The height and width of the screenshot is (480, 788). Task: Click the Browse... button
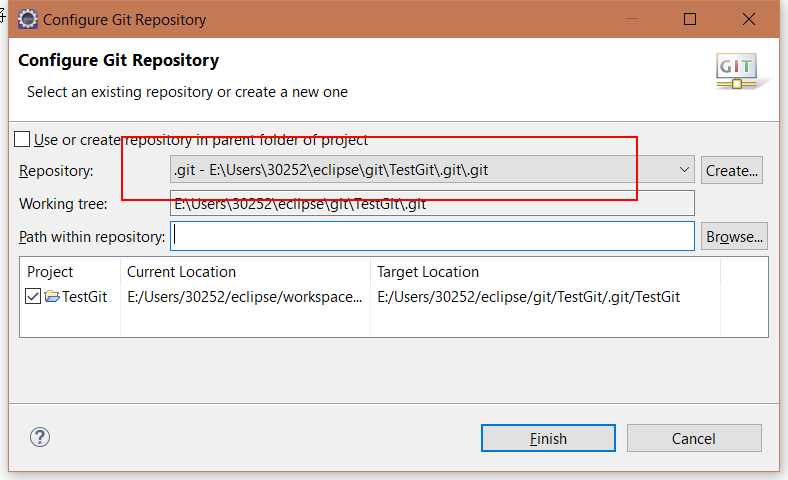(734, 237)
